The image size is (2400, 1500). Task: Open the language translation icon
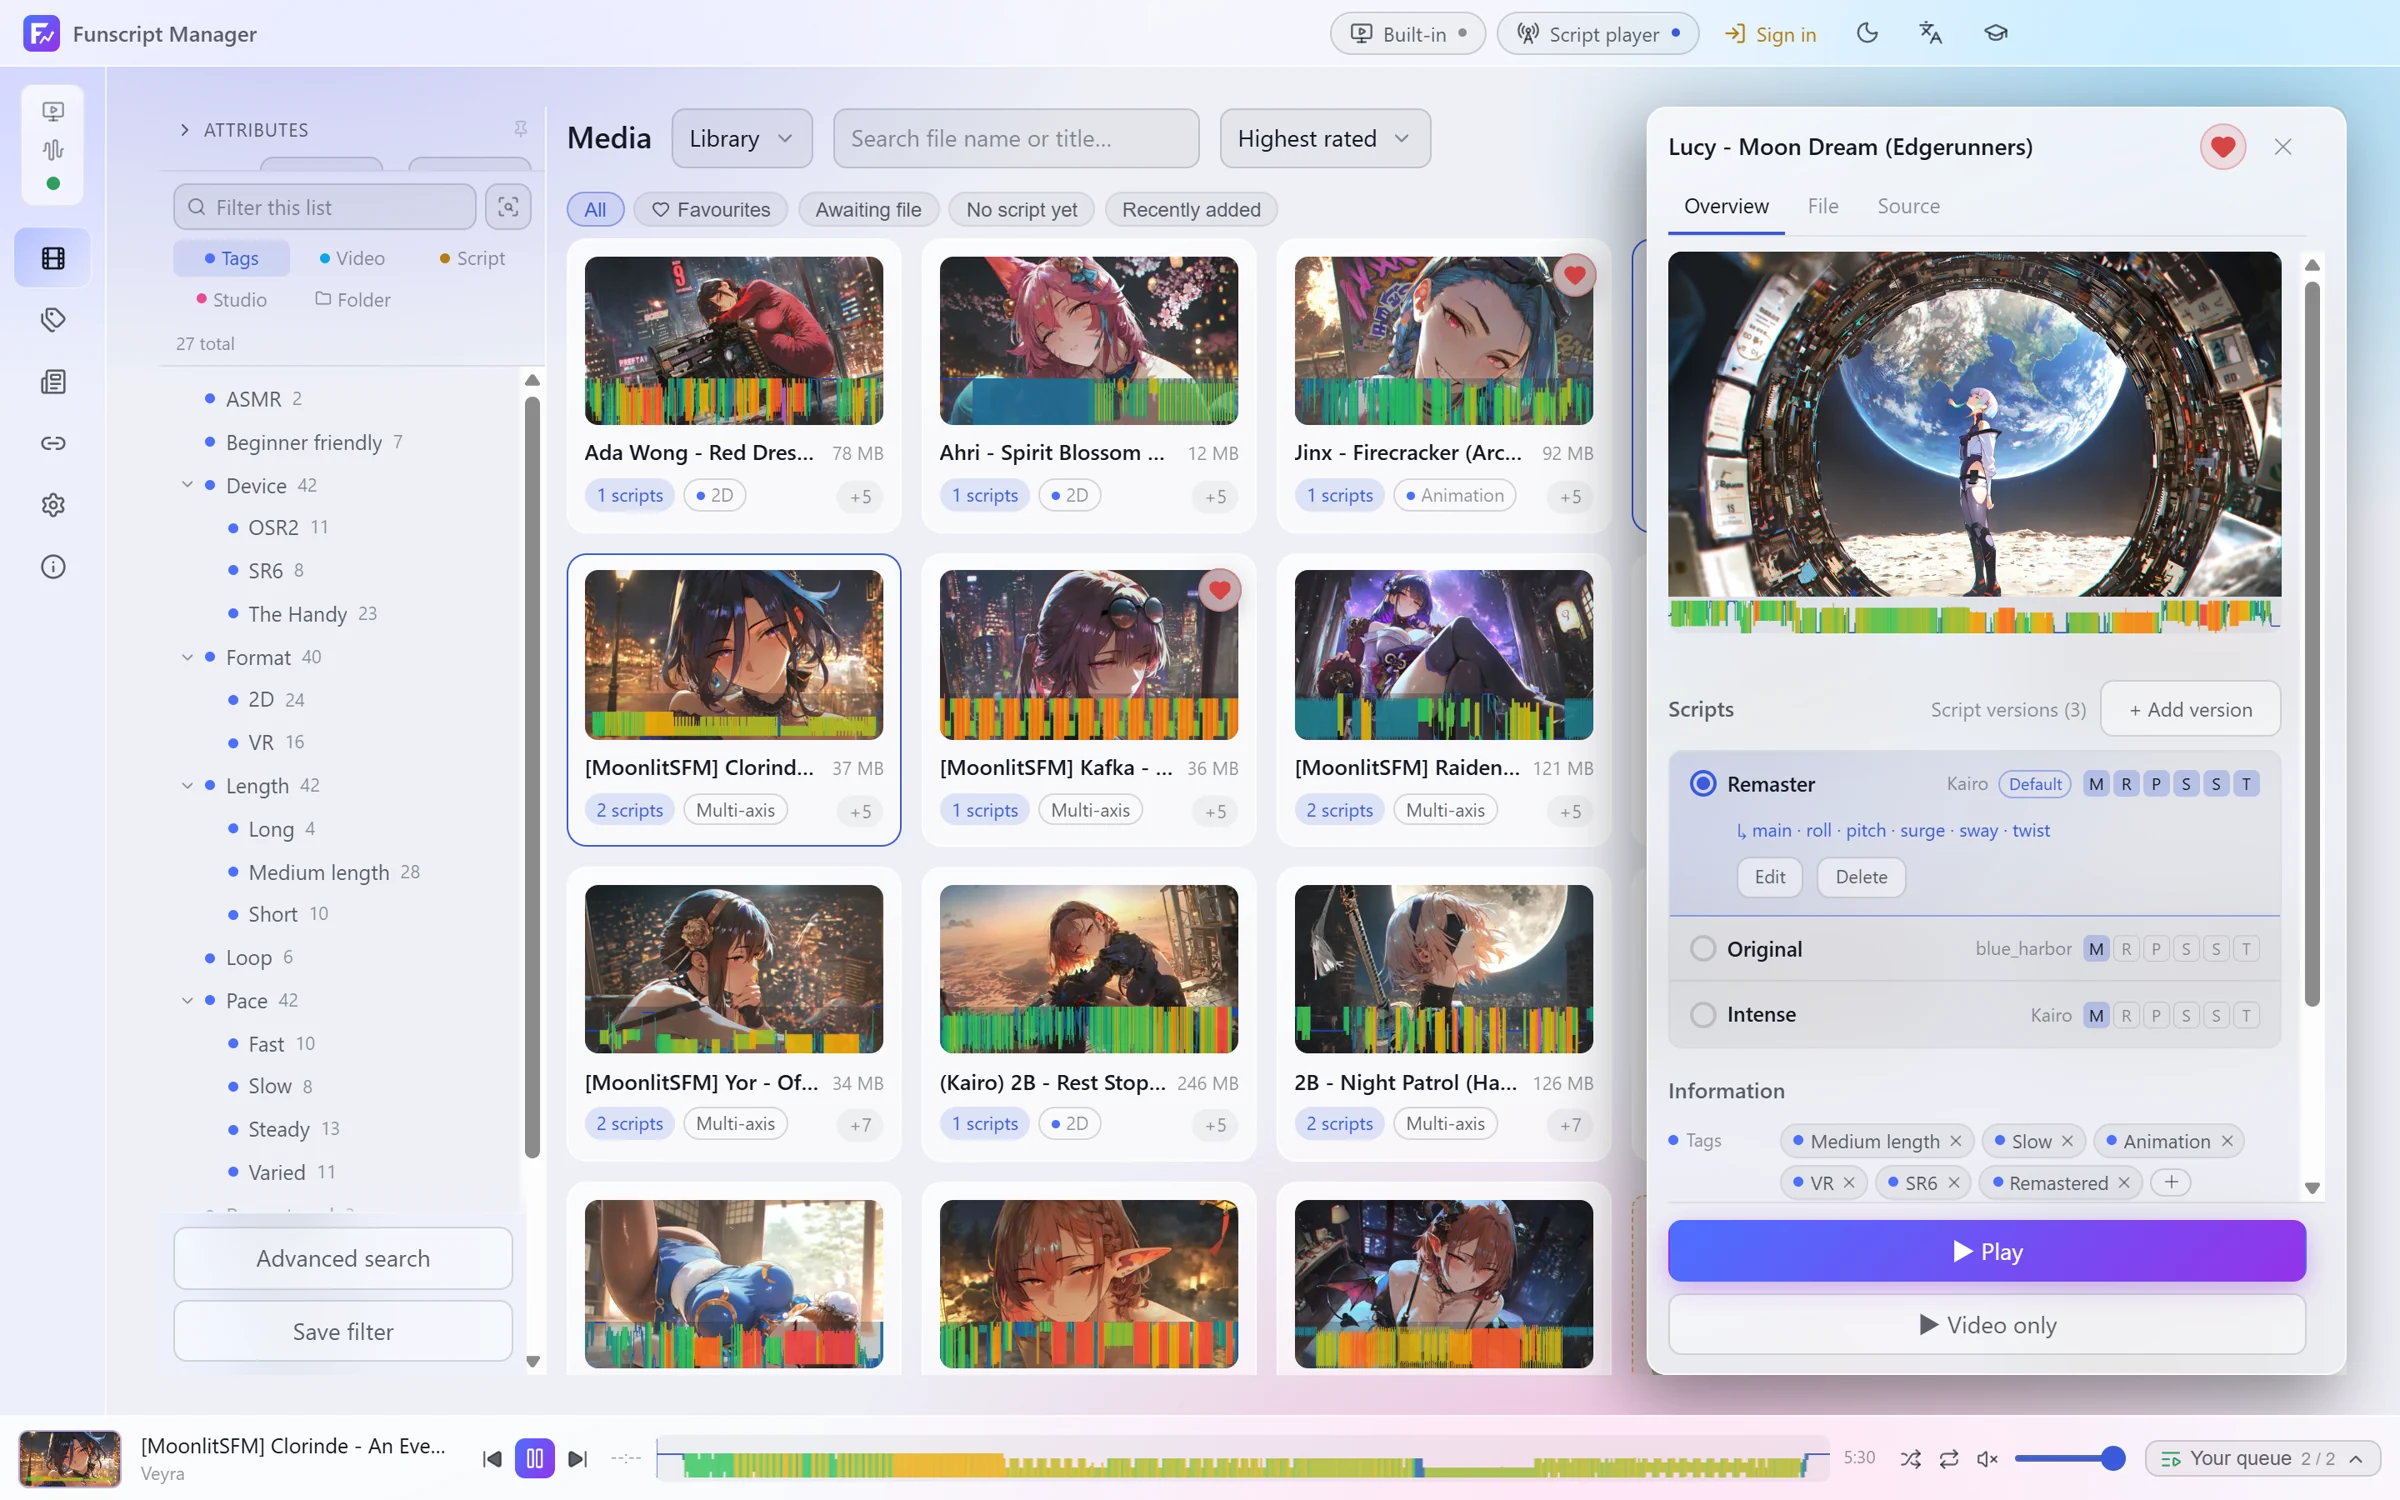[1931, 33]
